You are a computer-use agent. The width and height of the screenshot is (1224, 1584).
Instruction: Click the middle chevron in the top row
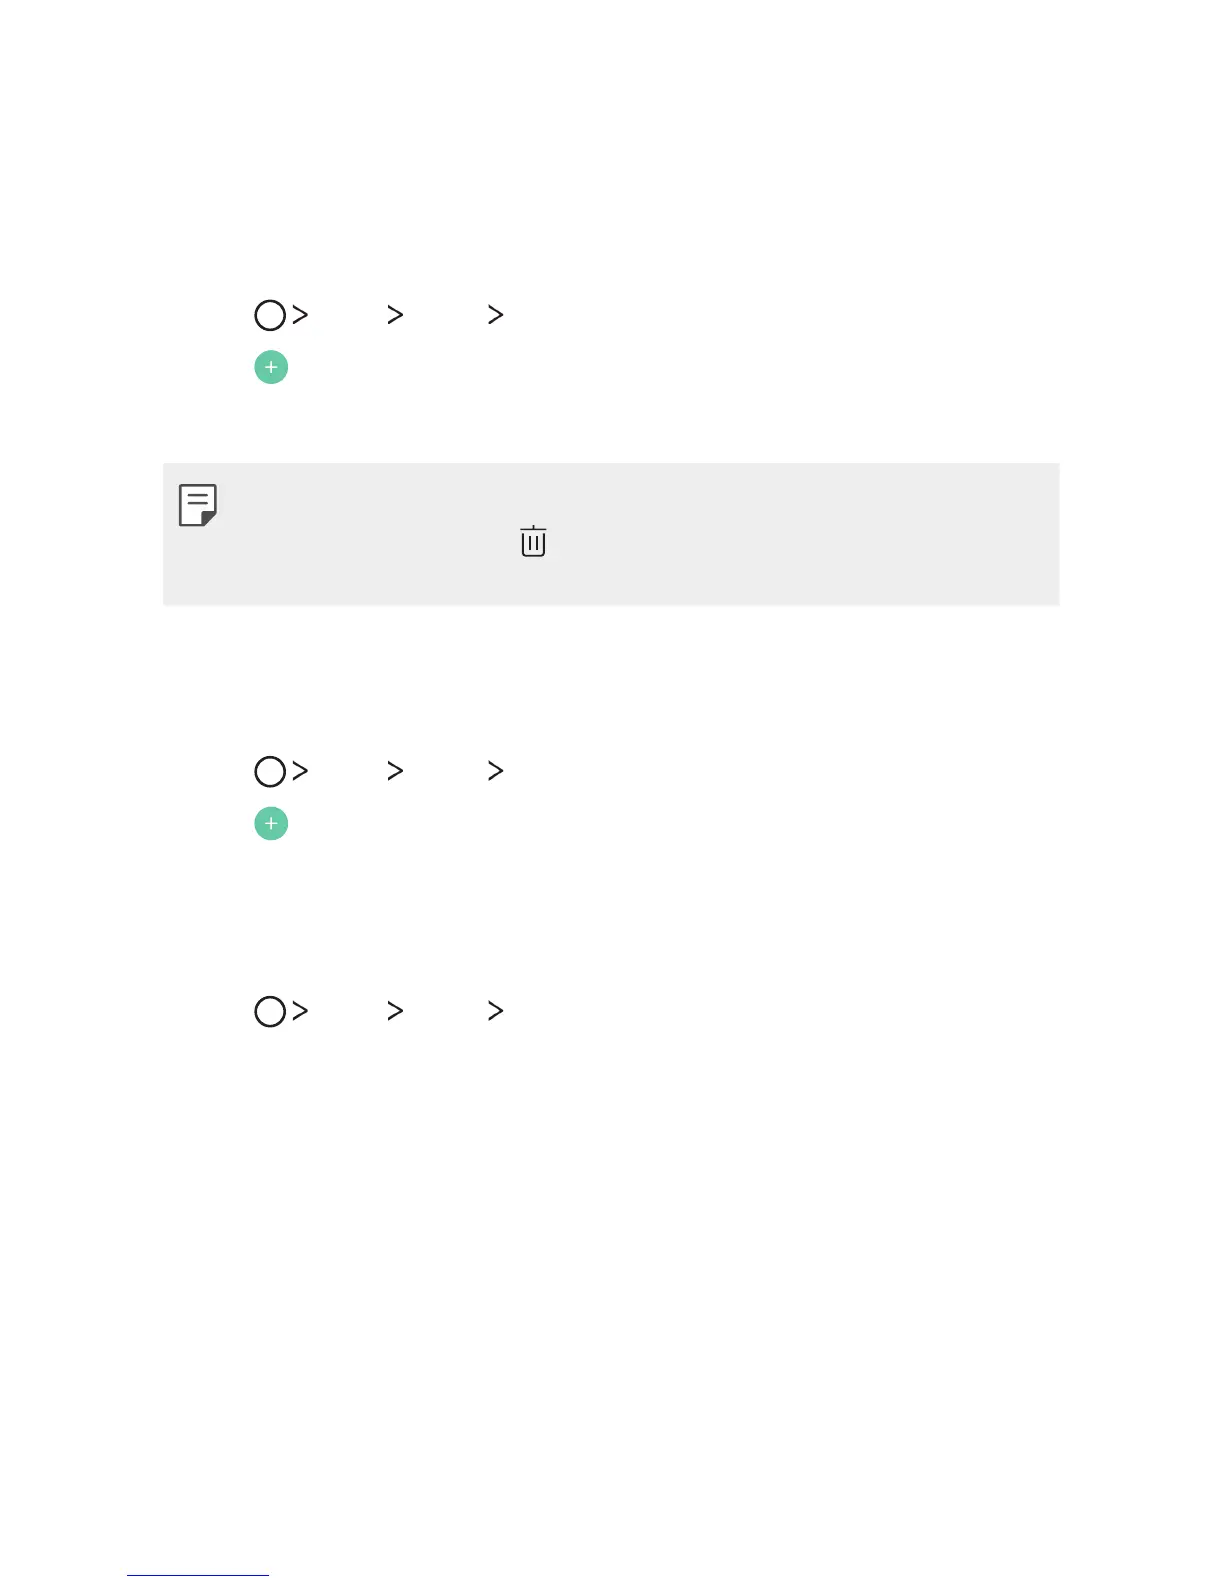pos(395,315)
